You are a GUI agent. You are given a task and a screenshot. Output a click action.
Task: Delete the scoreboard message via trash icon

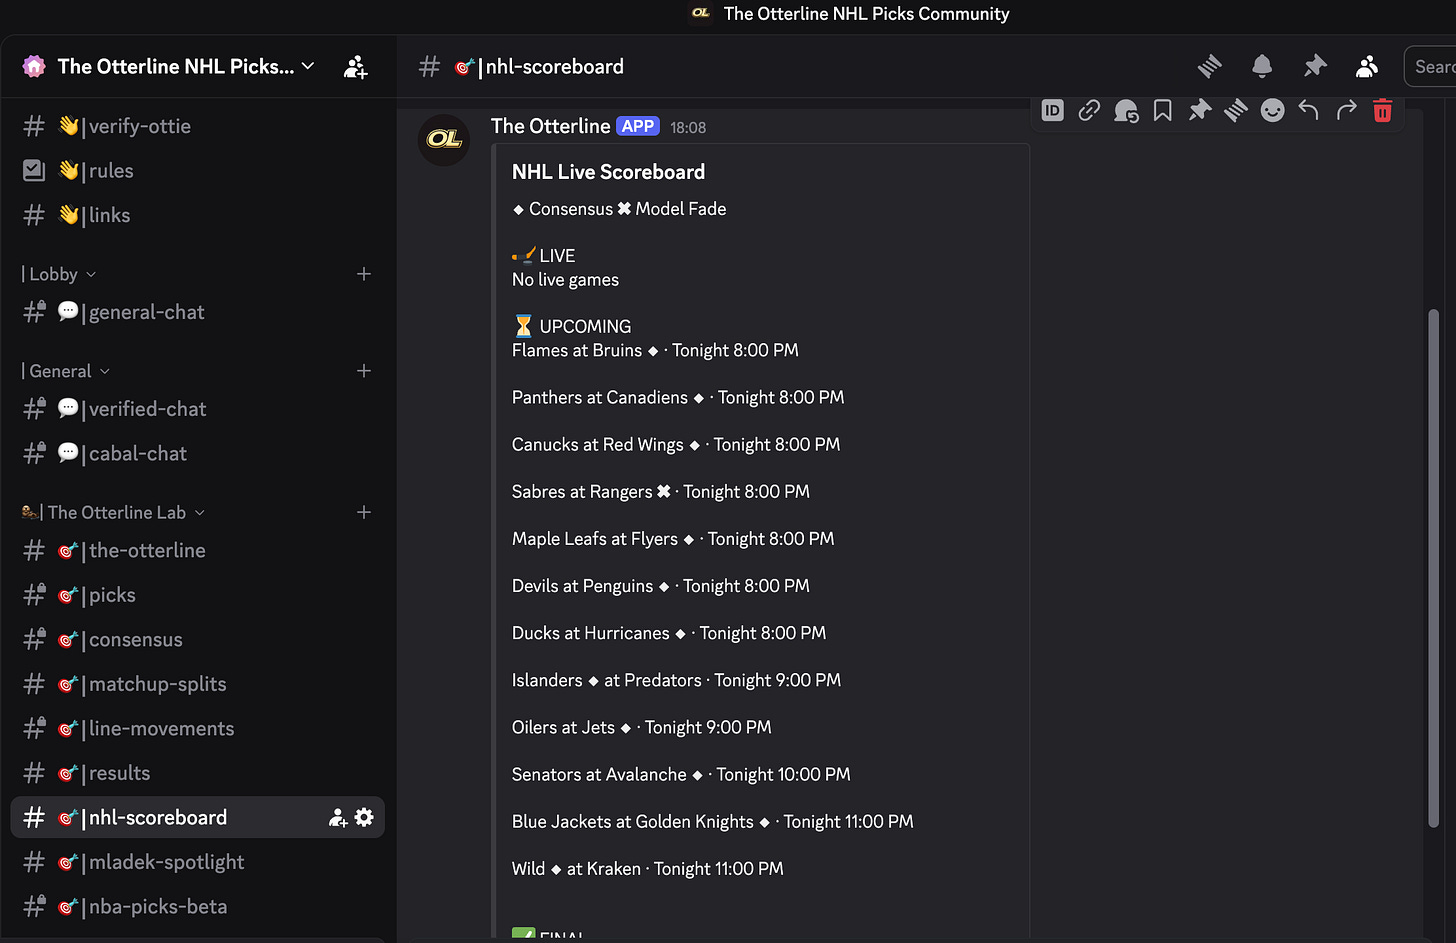pyautogui.click(x=1382, y=110)
